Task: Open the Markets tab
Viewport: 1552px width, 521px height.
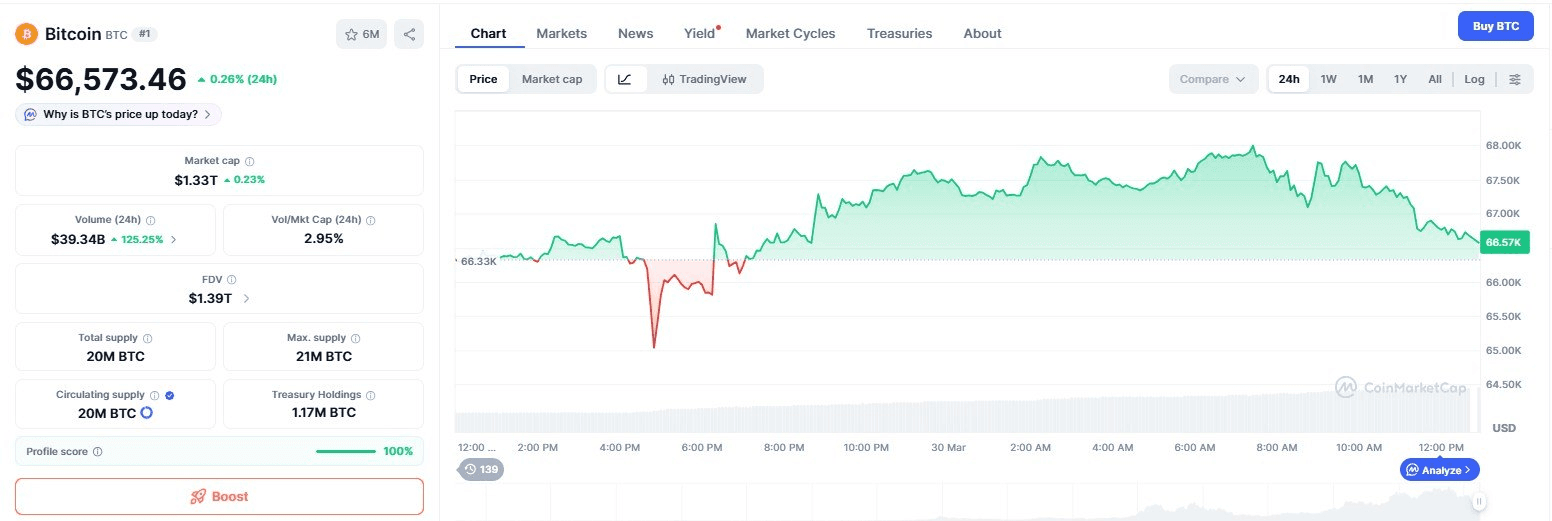Action: click(x=562, y=33)
